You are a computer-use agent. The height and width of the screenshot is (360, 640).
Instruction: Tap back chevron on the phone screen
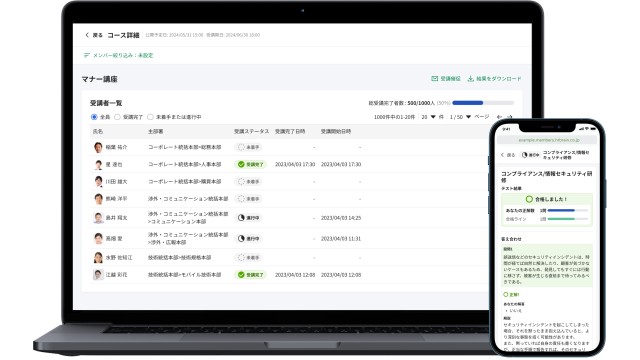tap(502, 155)
